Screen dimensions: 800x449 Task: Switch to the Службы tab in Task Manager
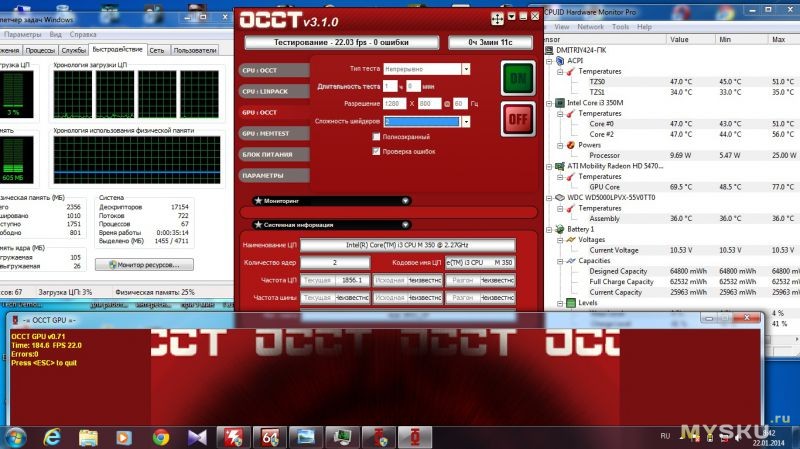(x=73, y=50)
